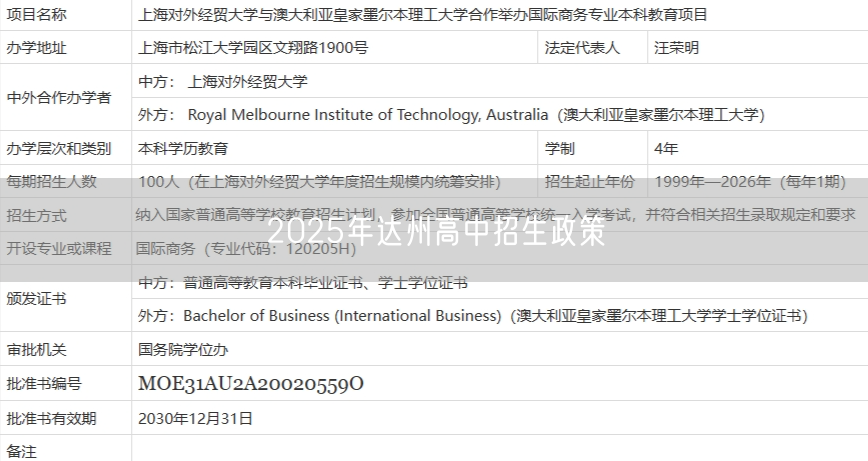Click the banner title 2025年达州高中招生政策
The height and width of the screenshot is (461, 868).
tap(436, 232)
